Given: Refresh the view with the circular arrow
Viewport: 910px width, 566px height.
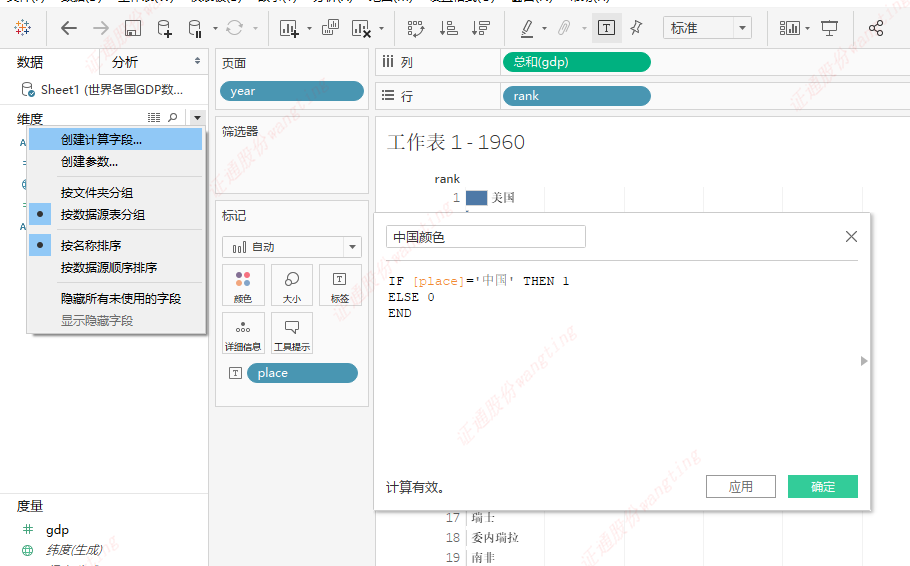Looking at the screenshot, I should [234, 28].
